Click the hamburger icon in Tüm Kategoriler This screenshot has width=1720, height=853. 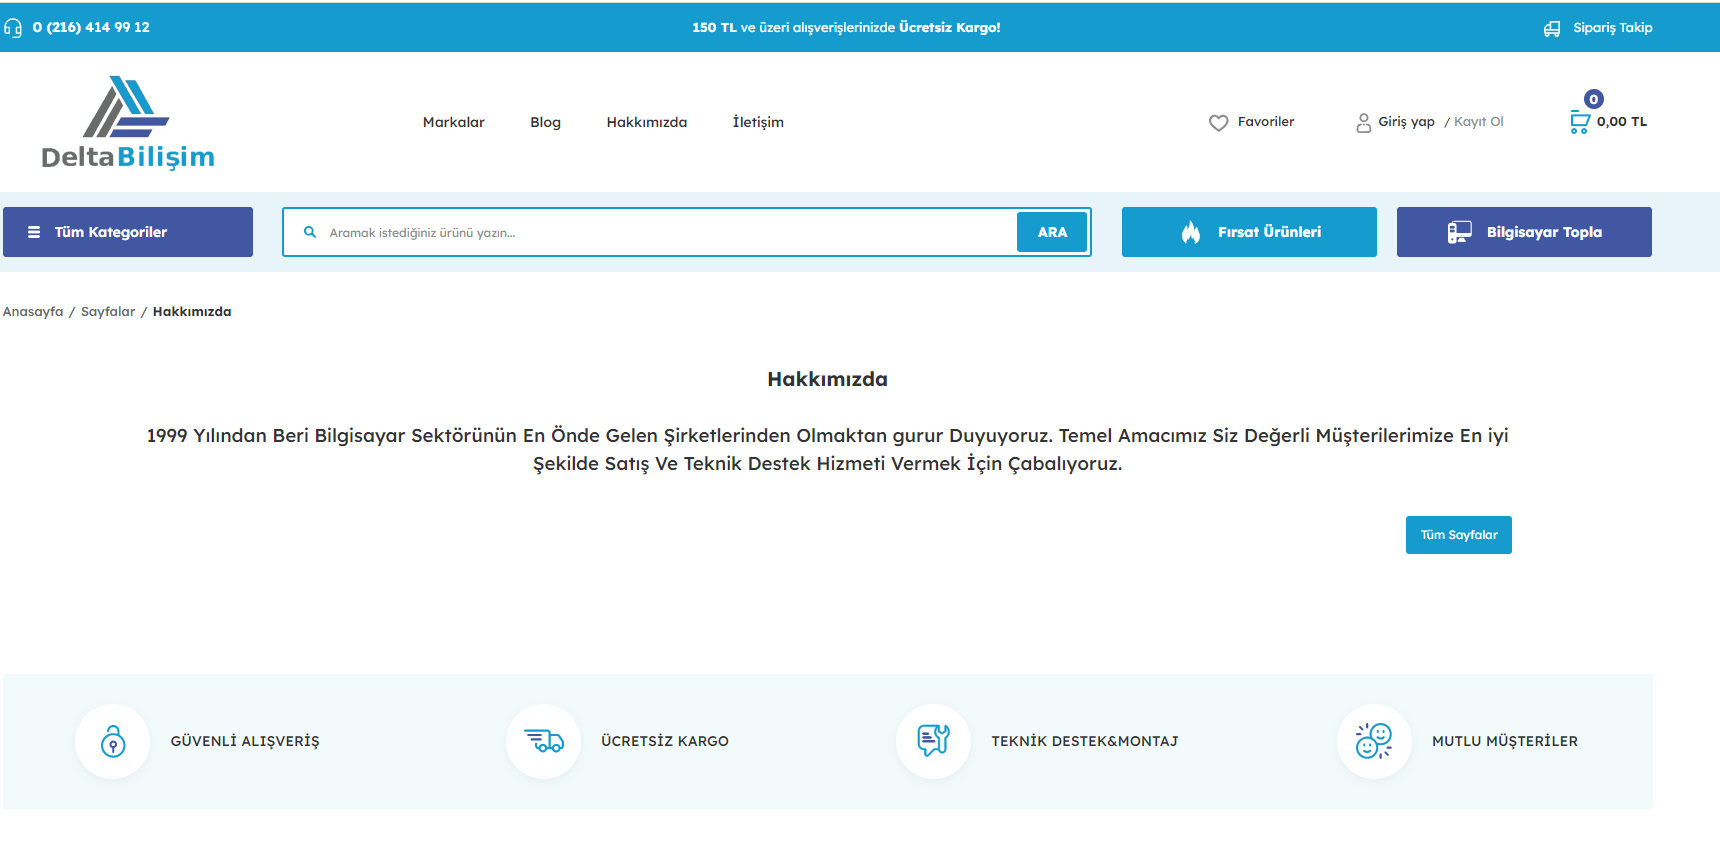pyautogui.click(x=34, y=232)
